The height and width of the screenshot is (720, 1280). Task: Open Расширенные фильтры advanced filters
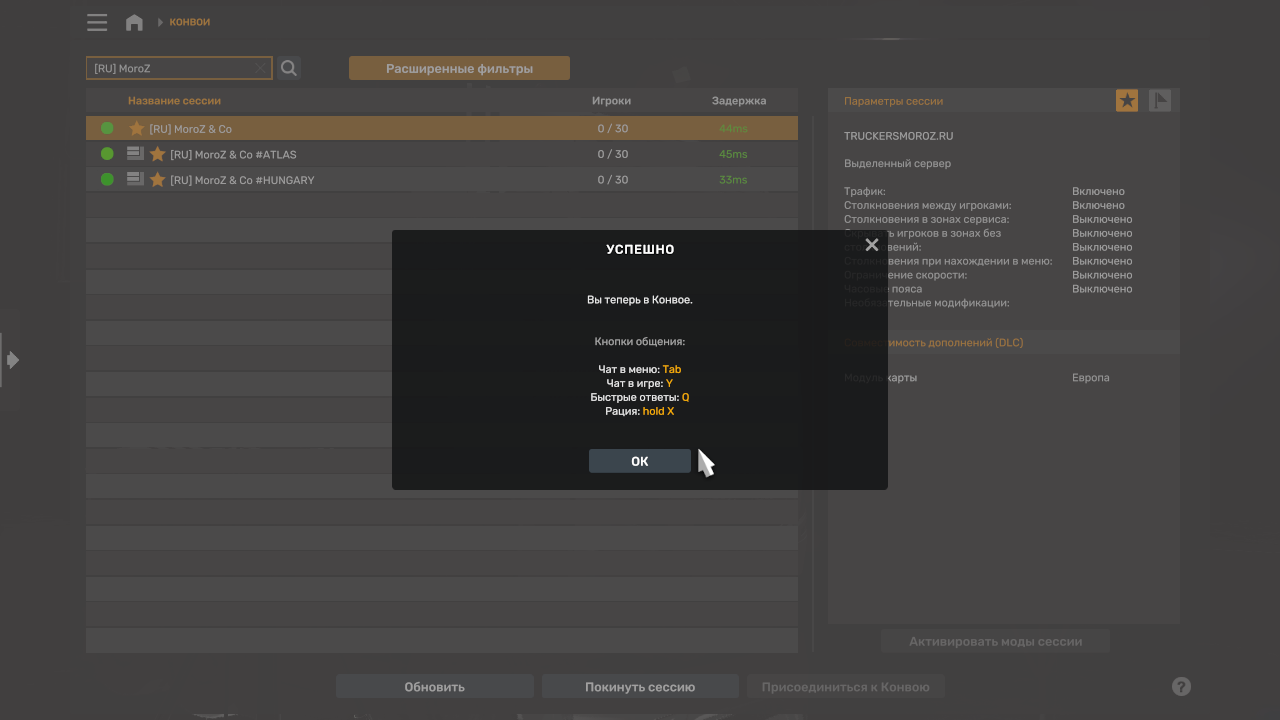(459, 68)
